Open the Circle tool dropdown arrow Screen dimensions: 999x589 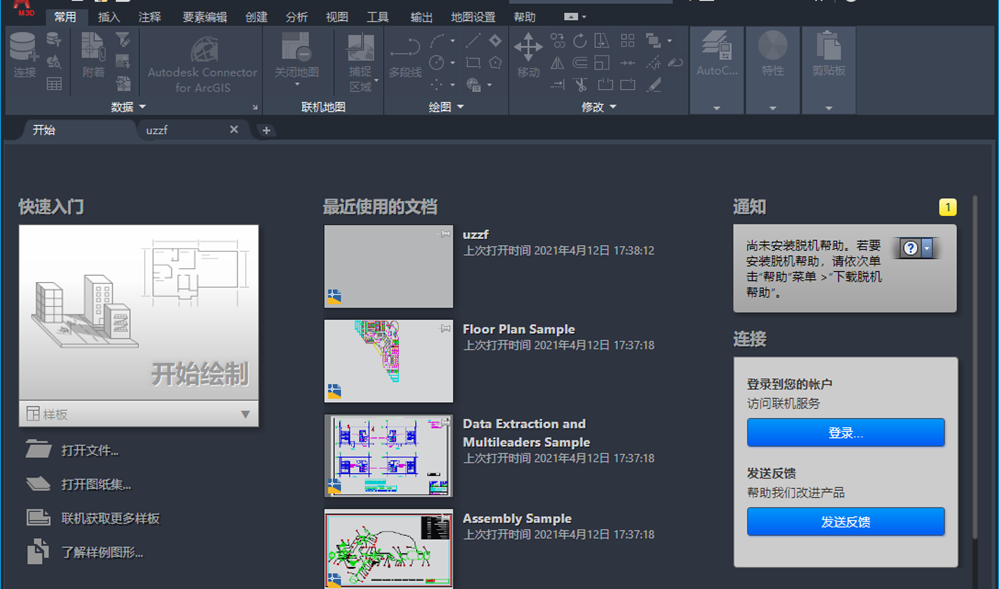452,62
